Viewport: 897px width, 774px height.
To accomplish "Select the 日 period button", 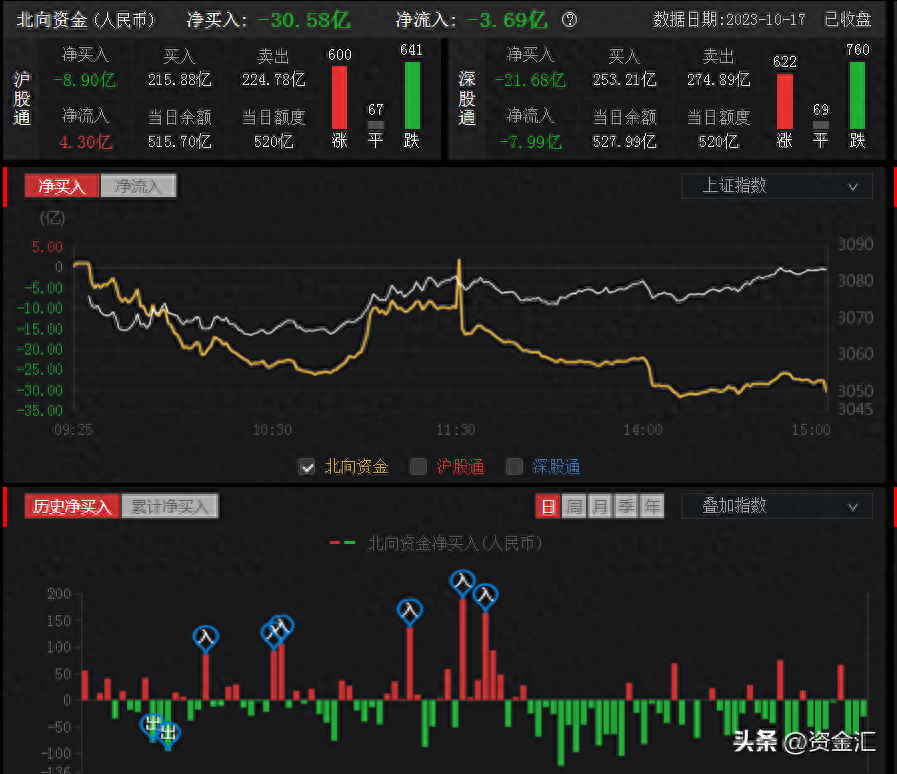I will pyautogui.click(x=547, y=506).
